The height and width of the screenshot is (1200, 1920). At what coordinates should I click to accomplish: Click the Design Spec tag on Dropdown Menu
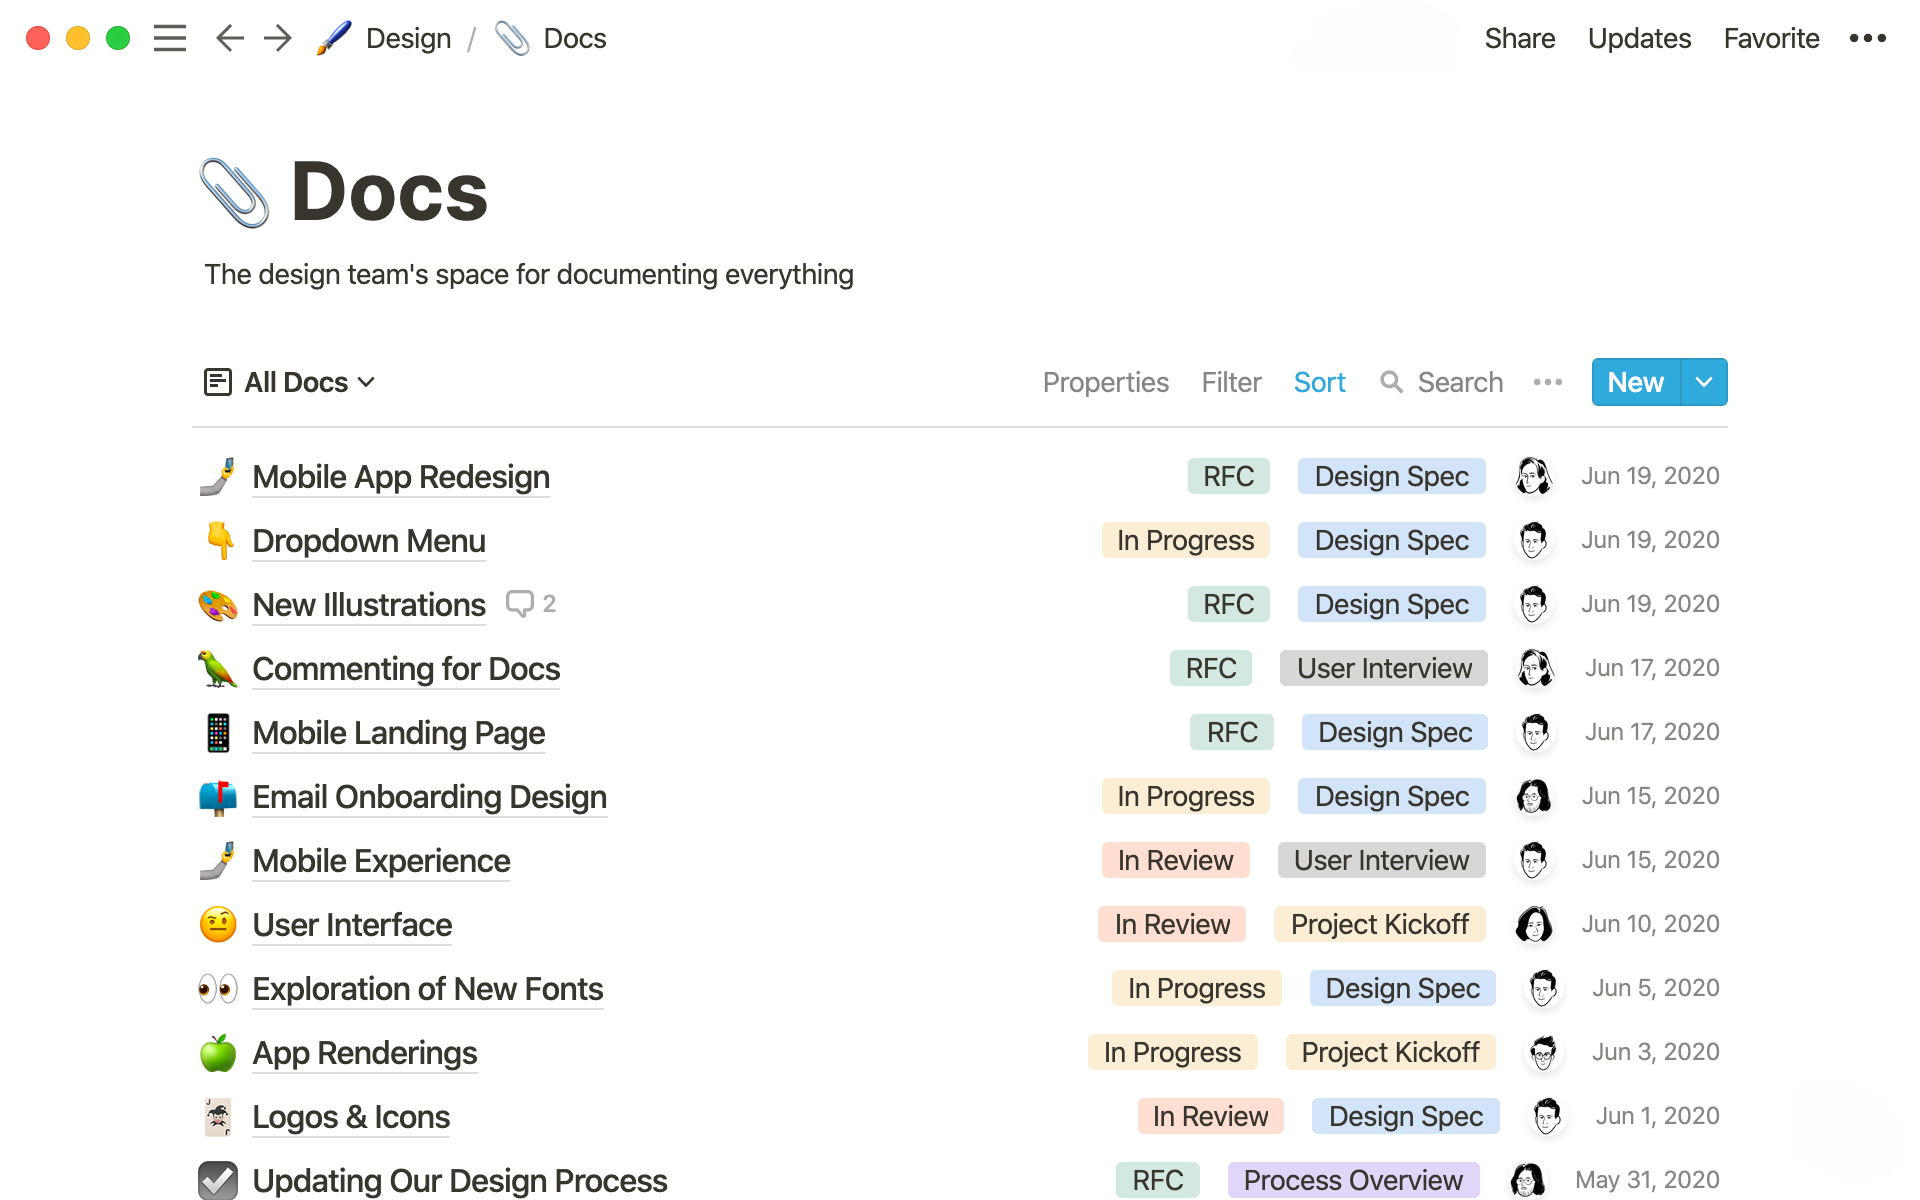coord(1391,539)
